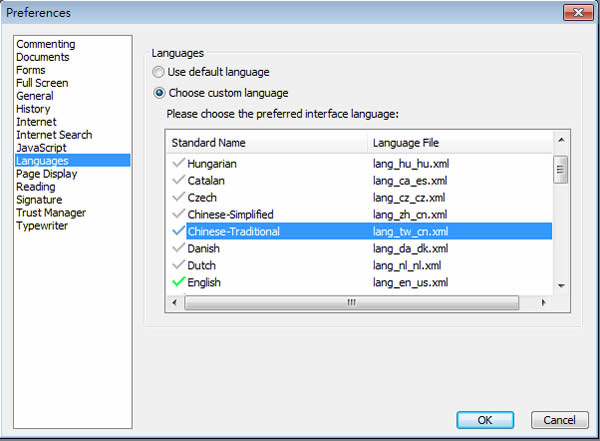Click lang_nl_nl.xml file cell
The height and width of the screenshot is (441, 600).
pyautogui.click(x=407, y=265)
